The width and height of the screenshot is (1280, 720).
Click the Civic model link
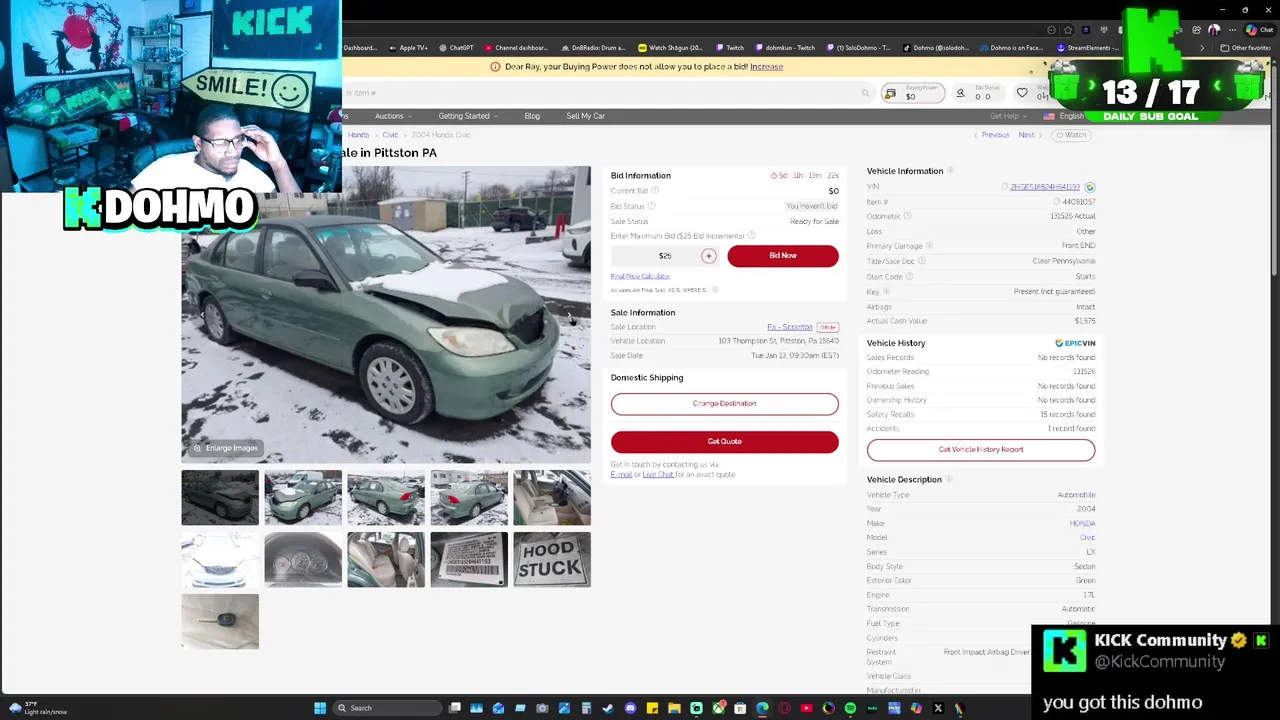[1087, 538]
